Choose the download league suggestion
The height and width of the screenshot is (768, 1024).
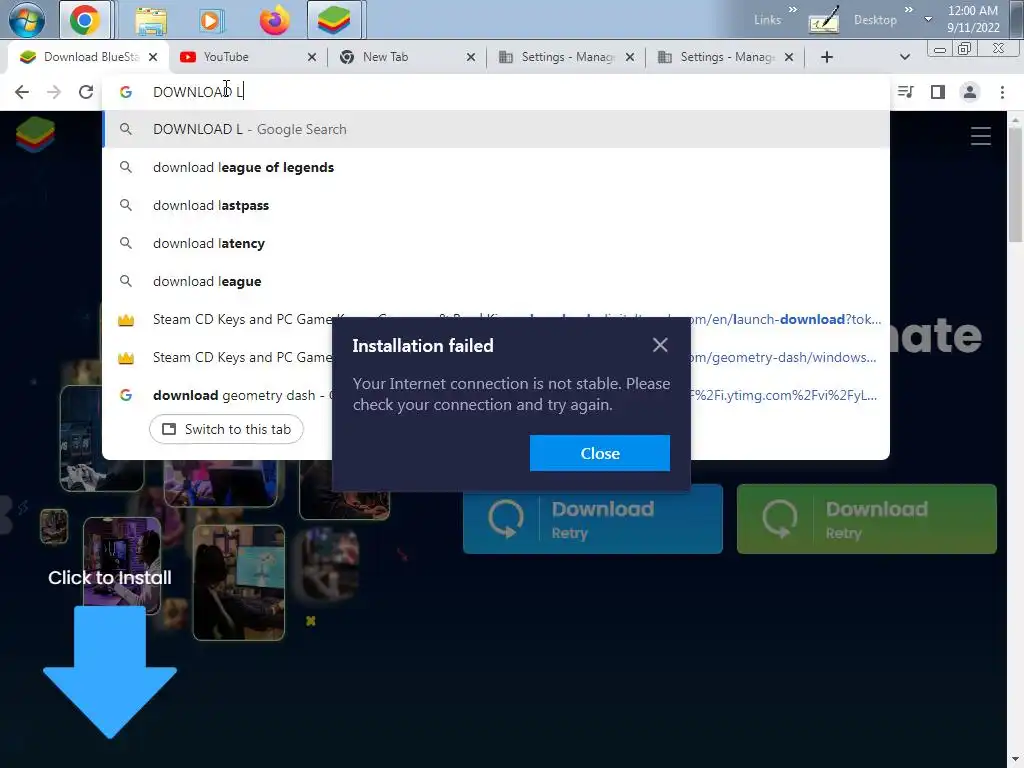(x=496, y=281)
